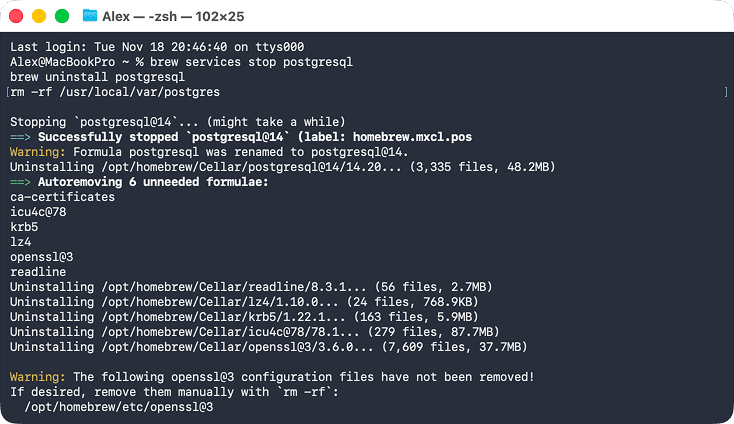734x424 pixels.
Task: Click the yellow "Warning:" label about renamed formula
Action: 37,152
